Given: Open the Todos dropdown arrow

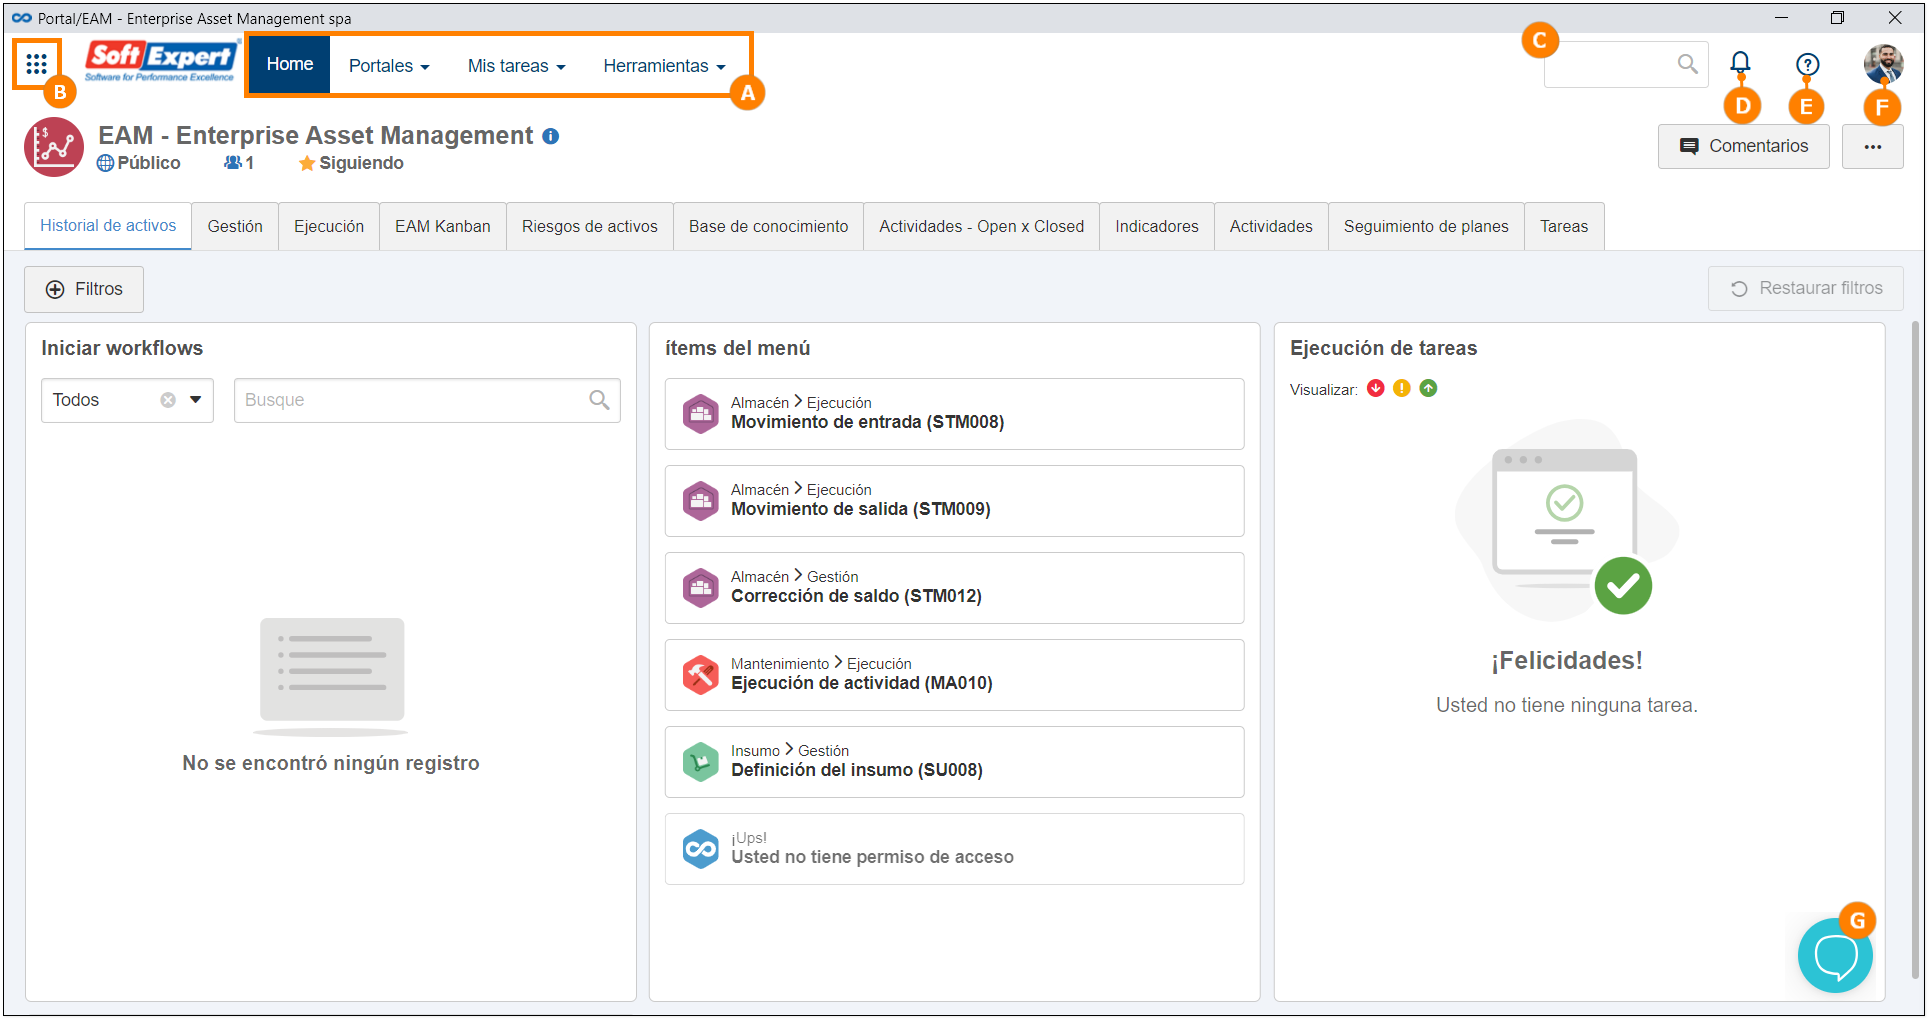Looking at the screenshot, I should [196, 400].
